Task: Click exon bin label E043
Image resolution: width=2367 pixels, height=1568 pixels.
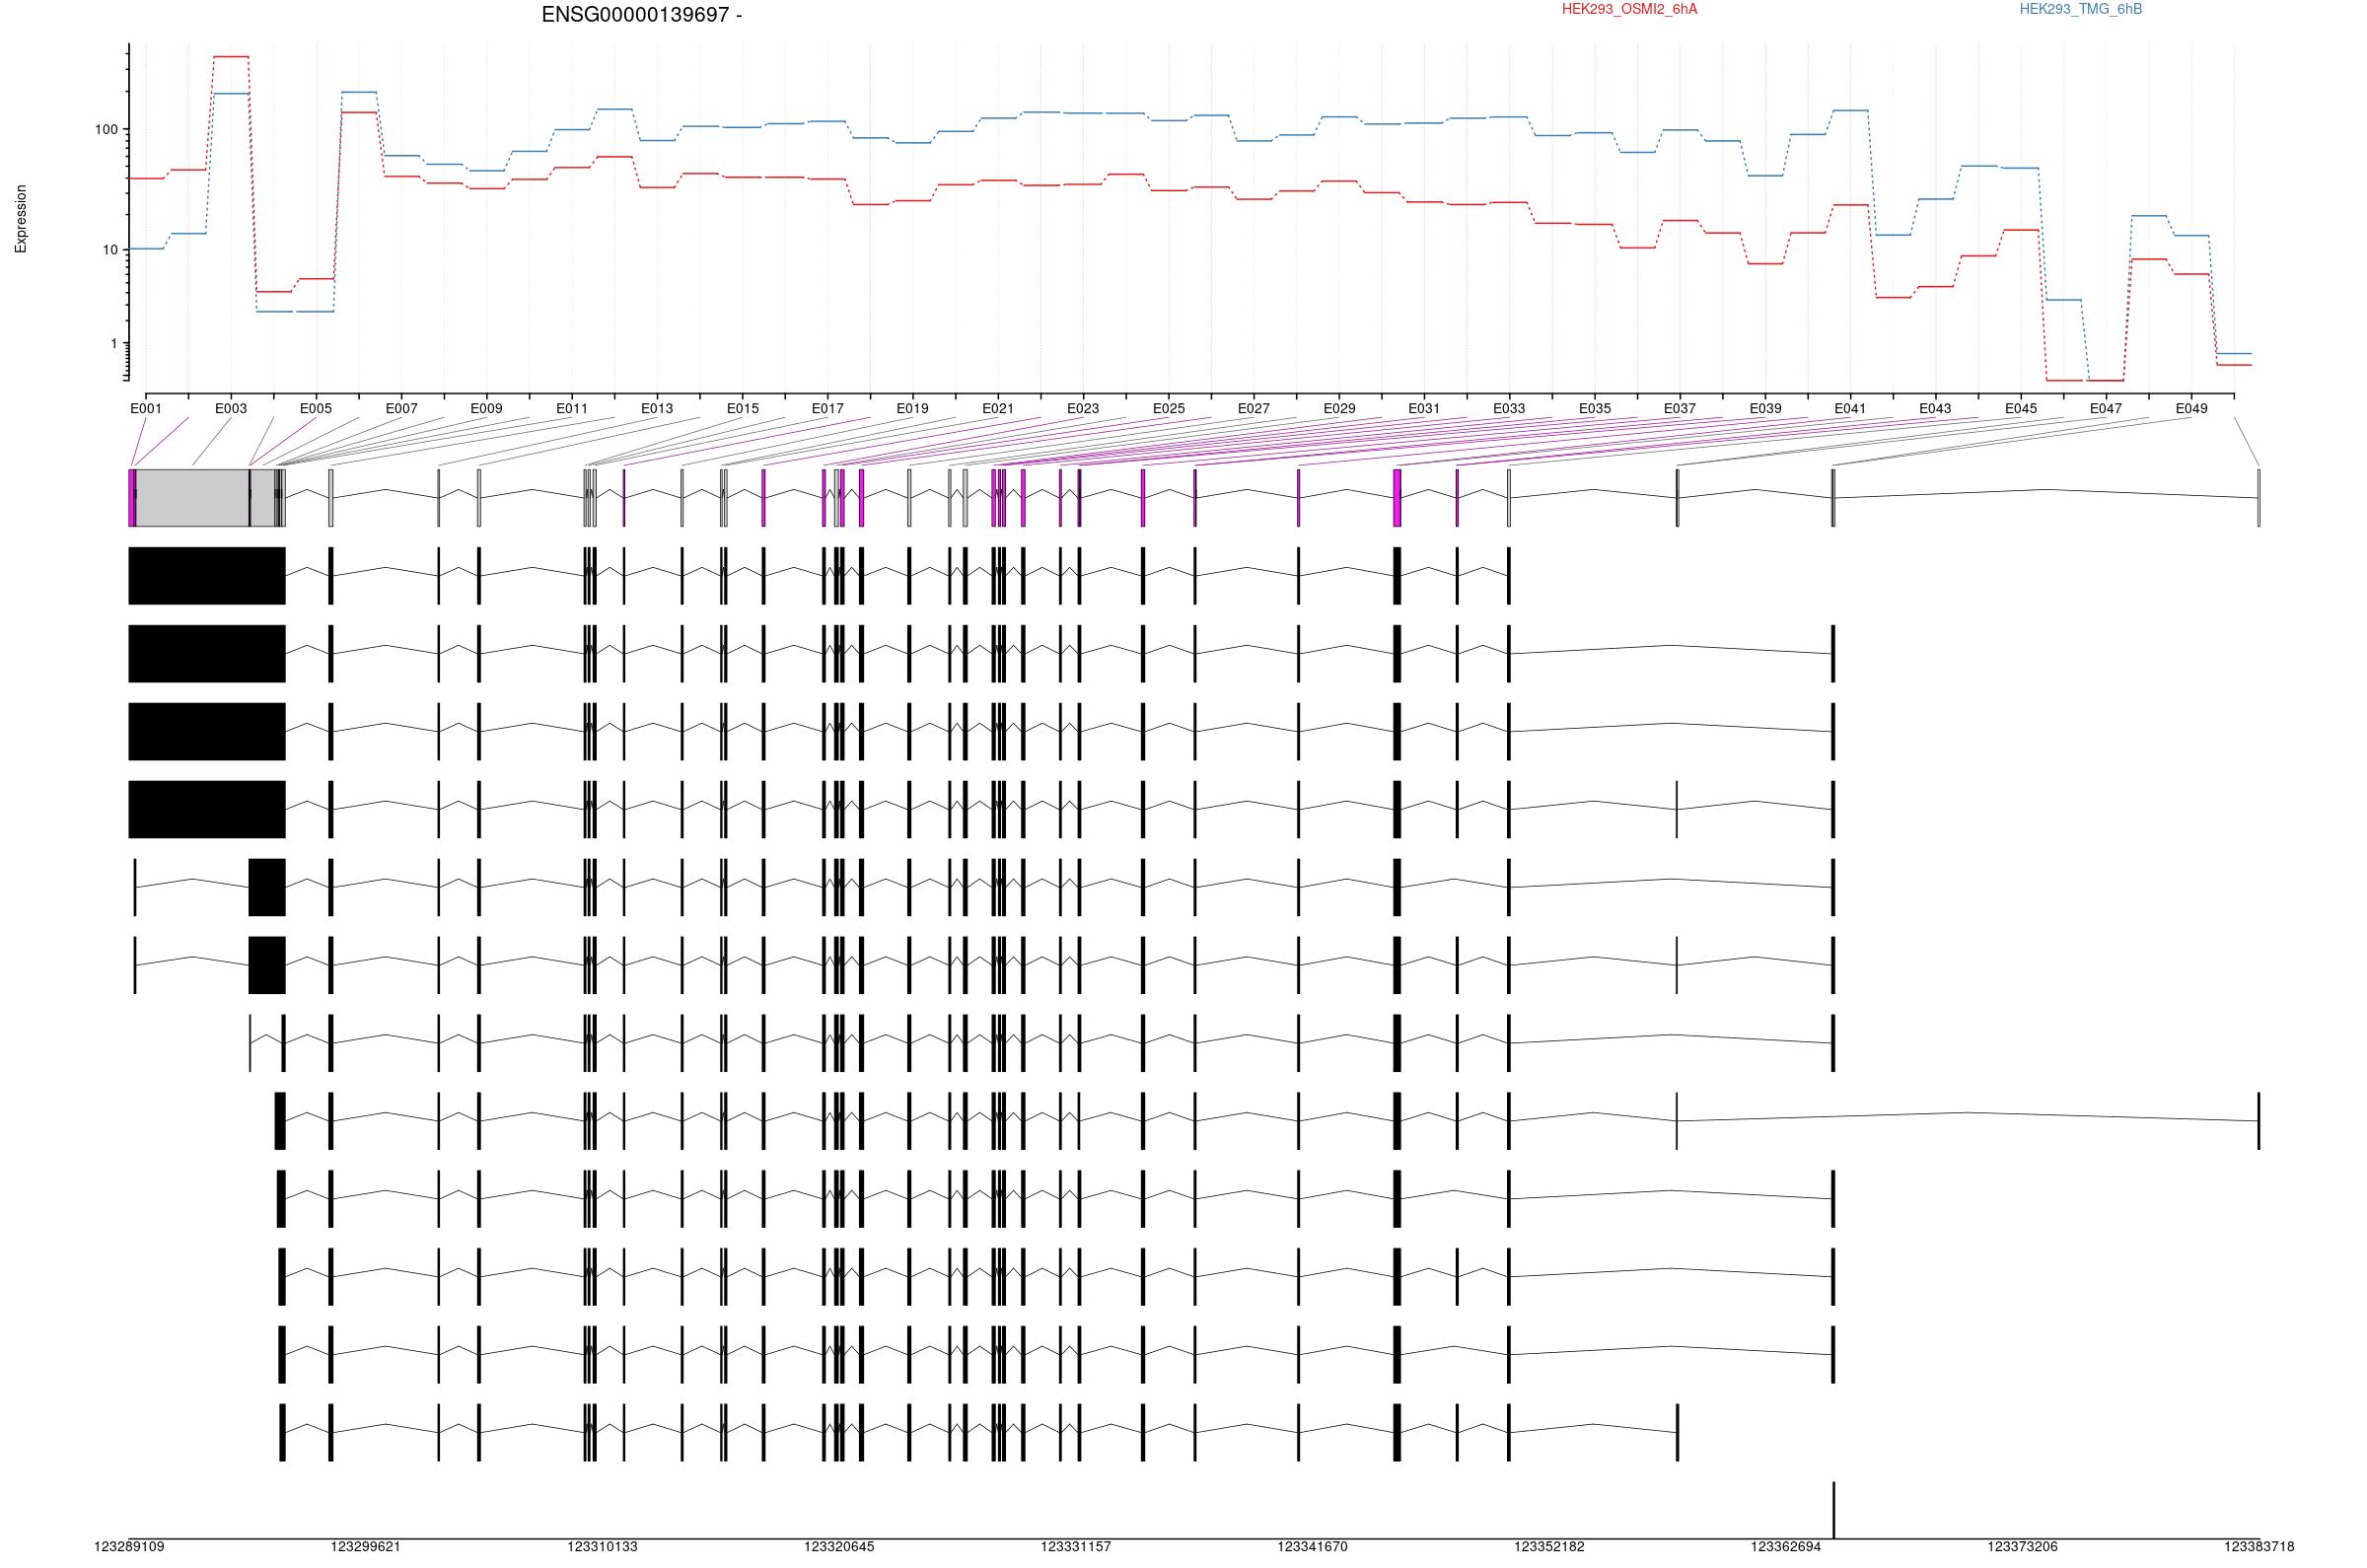Action: (1935, 409)
